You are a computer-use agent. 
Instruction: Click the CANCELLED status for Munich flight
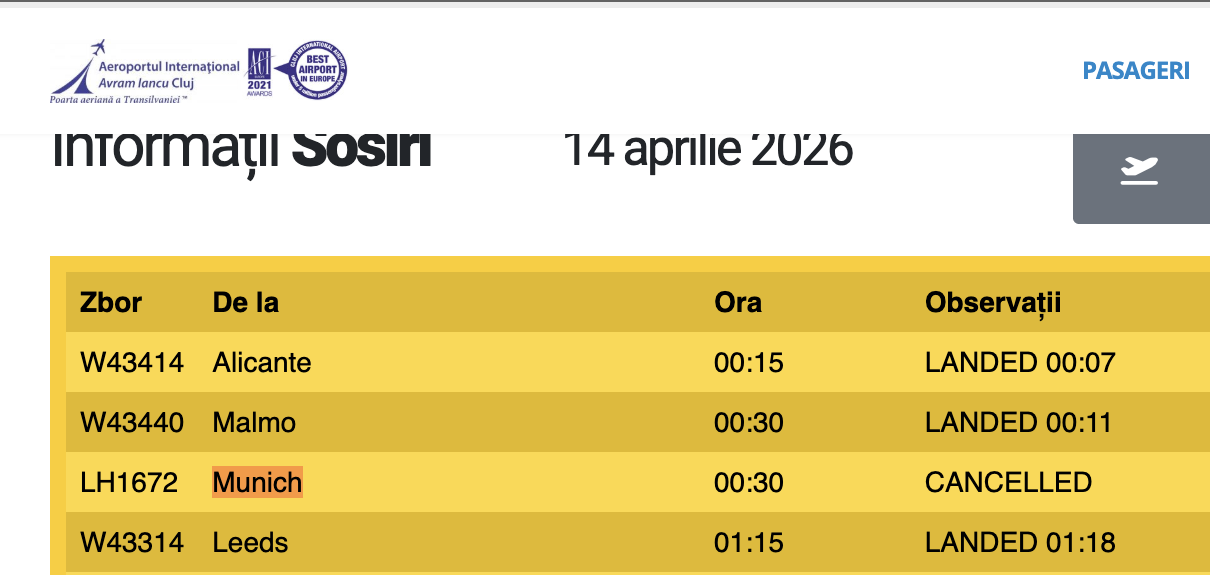click(x=1008, y=483)
